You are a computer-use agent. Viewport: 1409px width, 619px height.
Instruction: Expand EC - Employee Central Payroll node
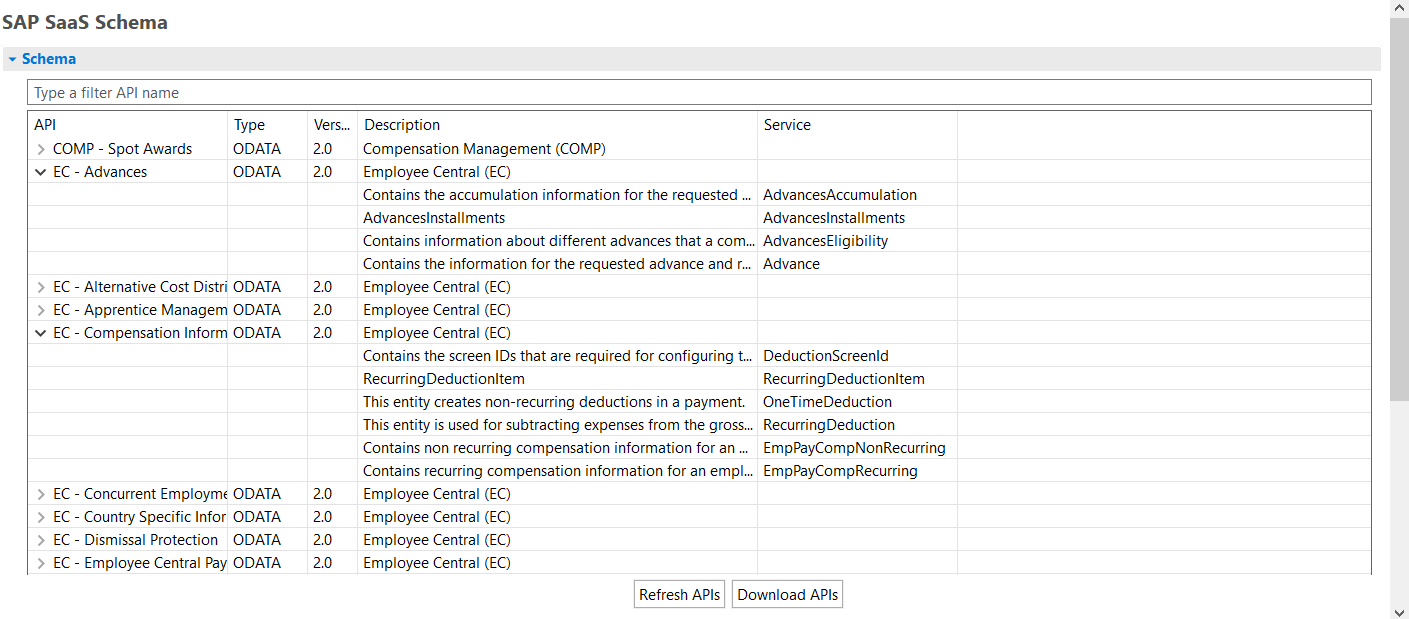tap(41, 563)
